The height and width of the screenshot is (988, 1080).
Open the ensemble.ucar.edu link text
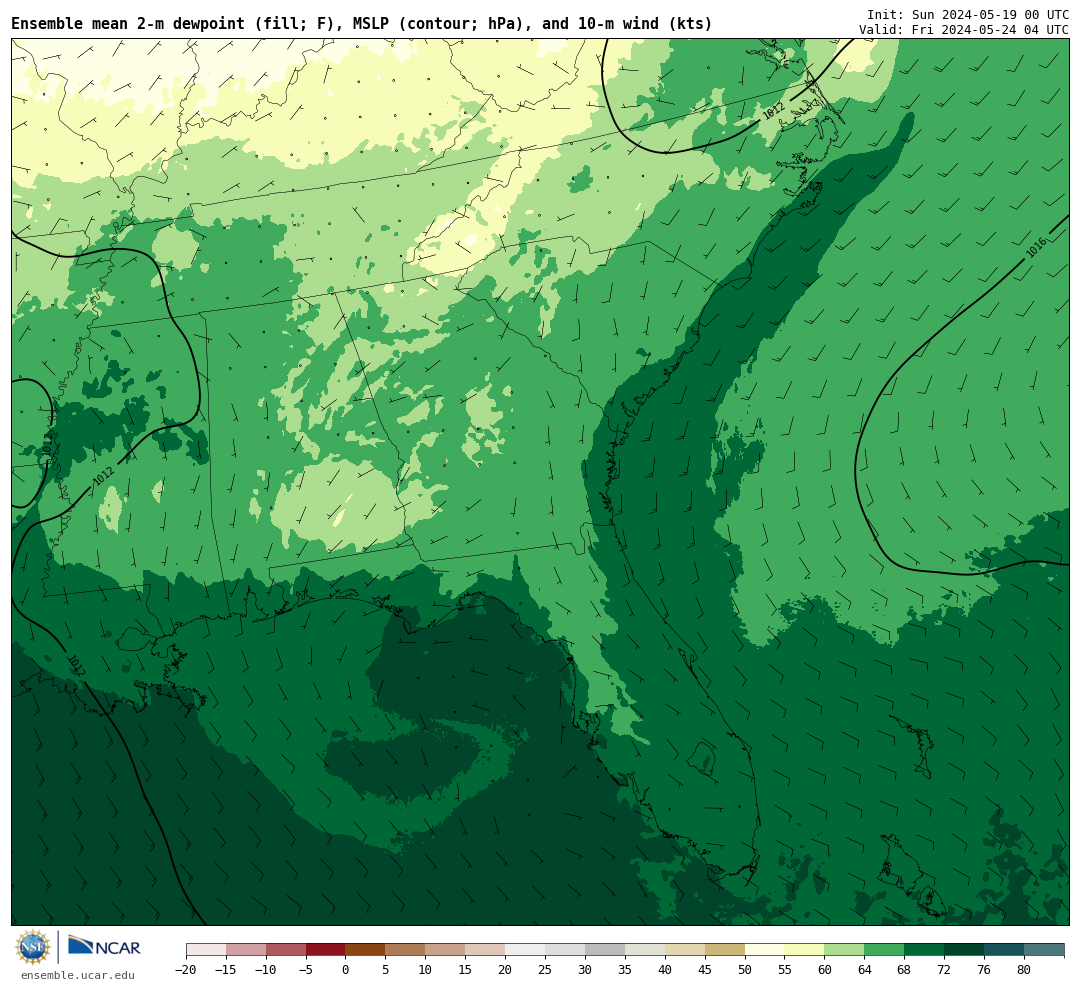78,975
